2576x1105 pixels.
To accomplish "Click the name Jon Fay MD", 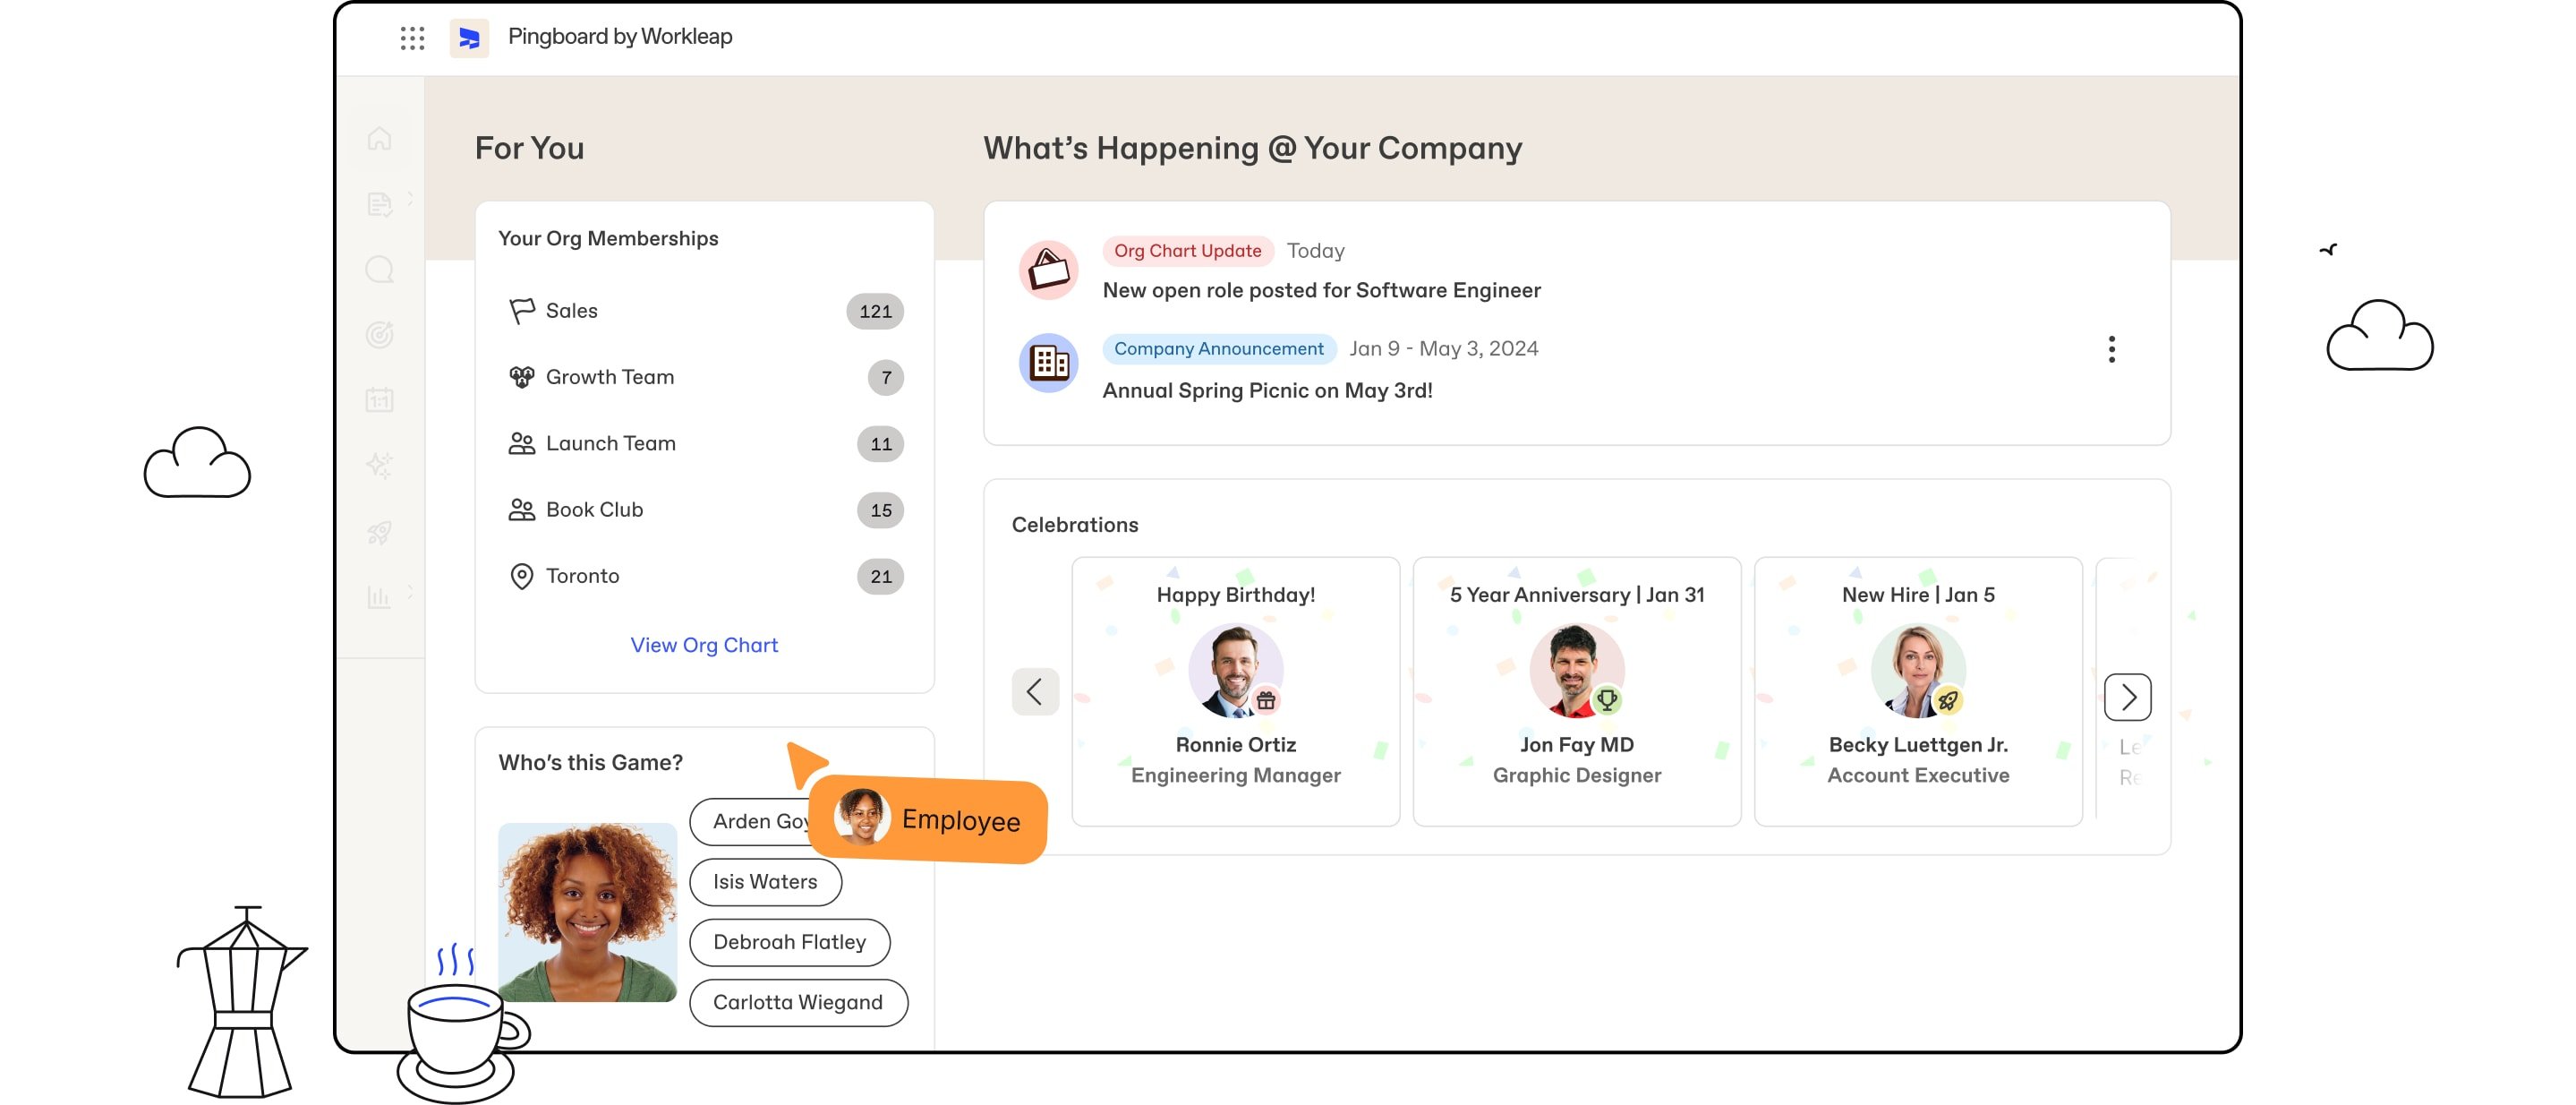I will [1576, 745].
